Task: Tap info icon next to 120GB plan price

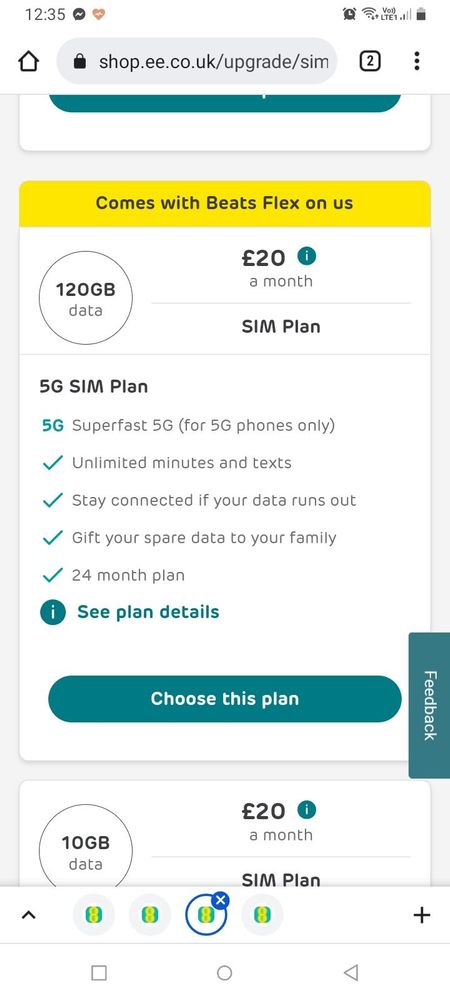Action: (x=307, y=257)
